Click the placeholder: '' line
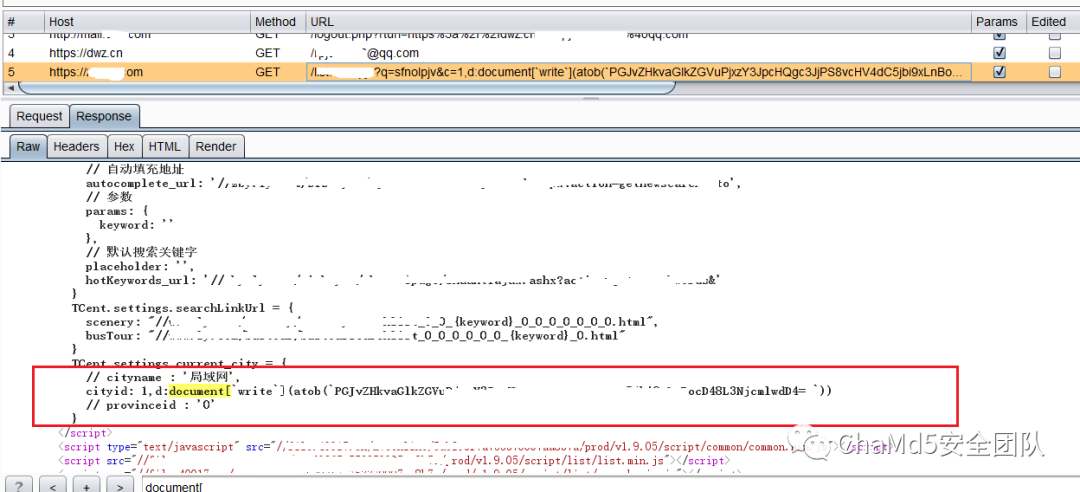This screenshot has height=492, width=1080. 141,266
